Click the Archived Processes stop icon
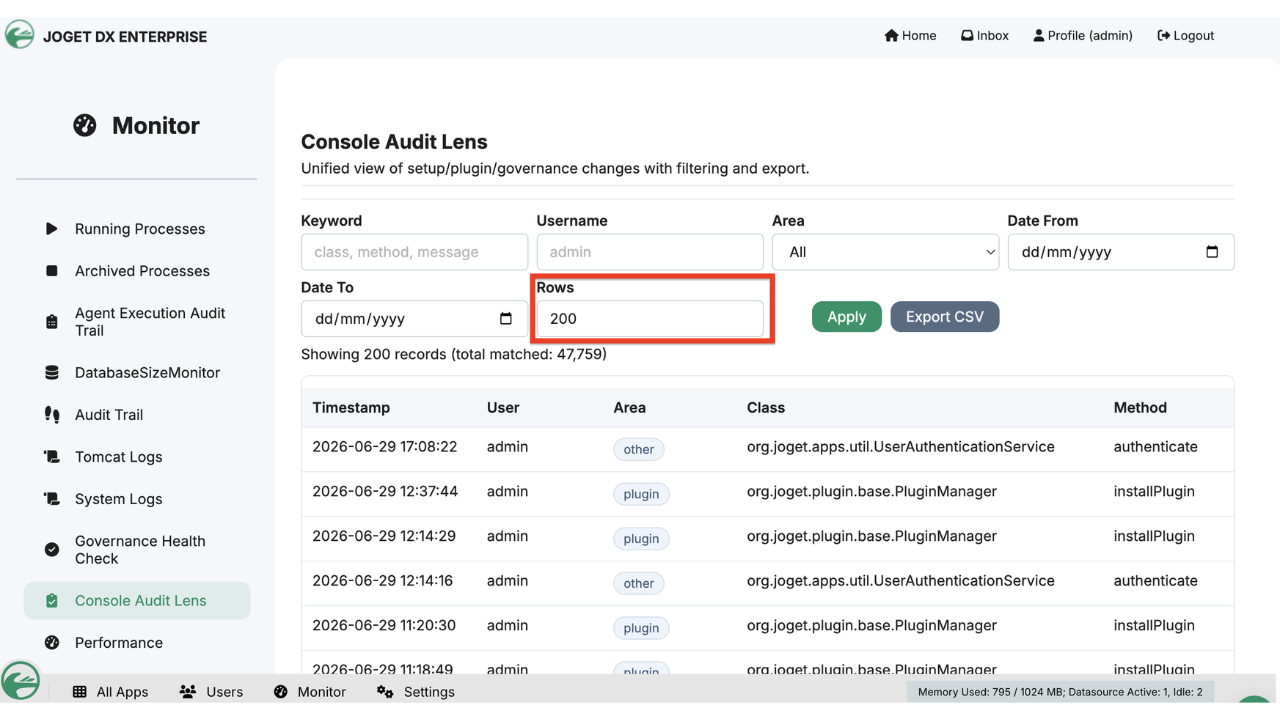Viewport: 1280px width, 720px height. click(52, 271)
